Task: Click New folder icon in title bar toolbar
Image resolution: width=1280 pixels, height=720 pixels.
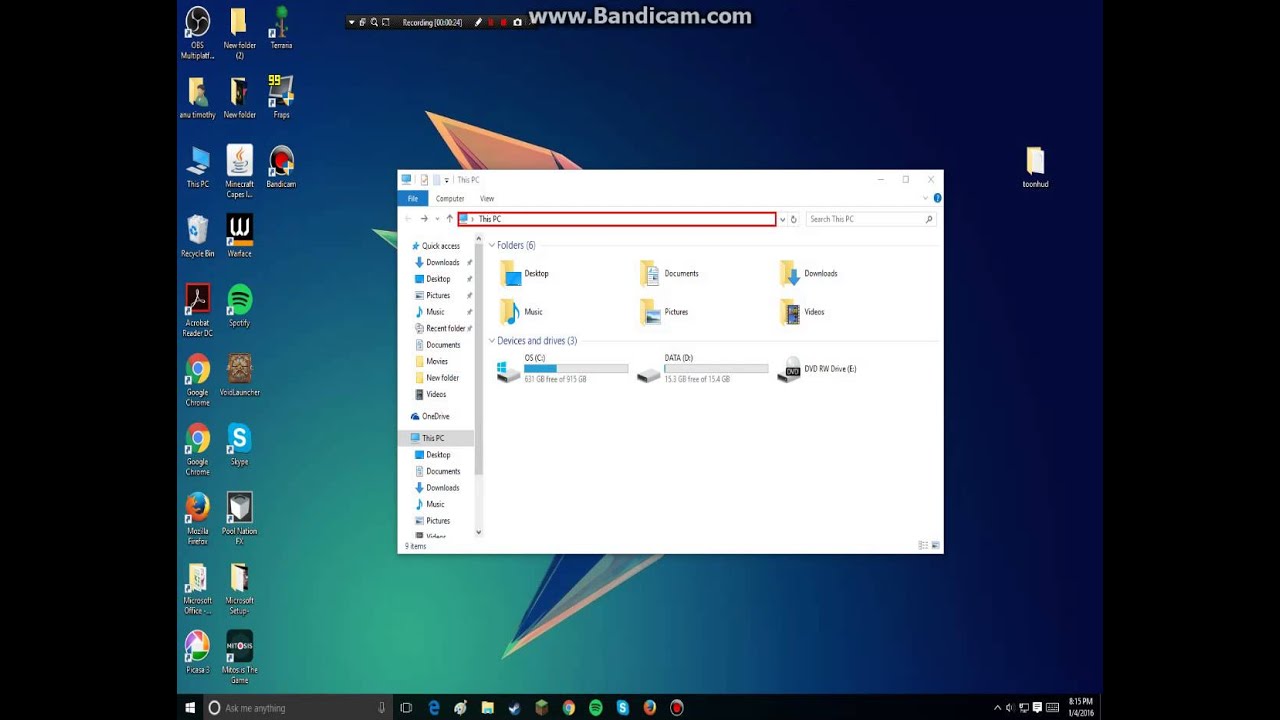Action: (436, 180)
